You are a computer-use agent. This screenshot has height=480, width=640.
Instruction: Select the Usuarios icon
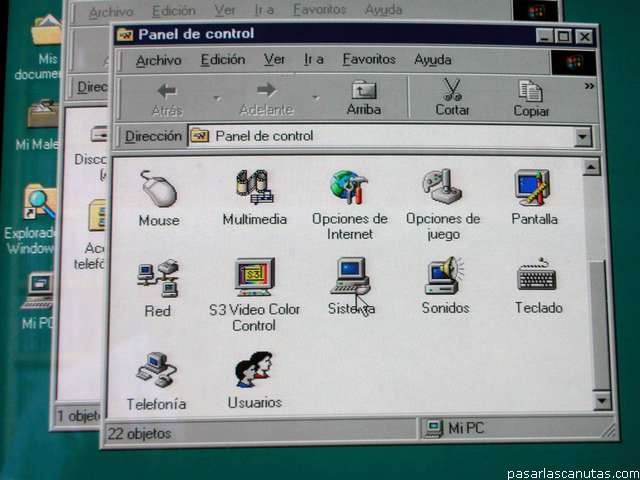pos(254,370)
